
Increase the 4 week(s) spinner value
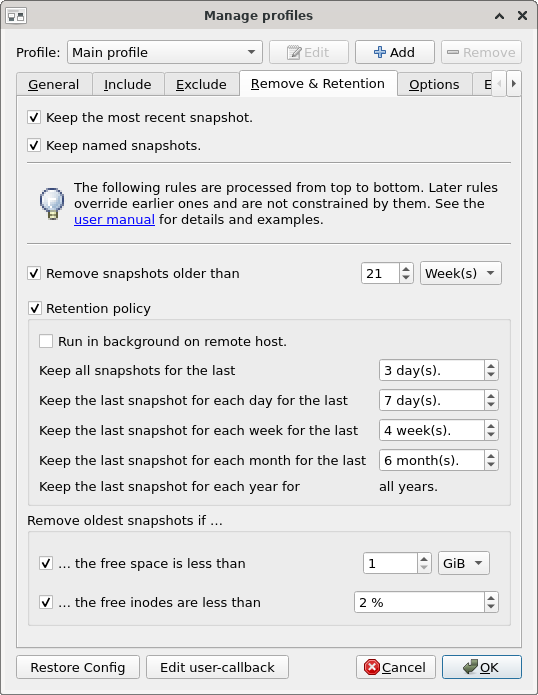point(491,426)
